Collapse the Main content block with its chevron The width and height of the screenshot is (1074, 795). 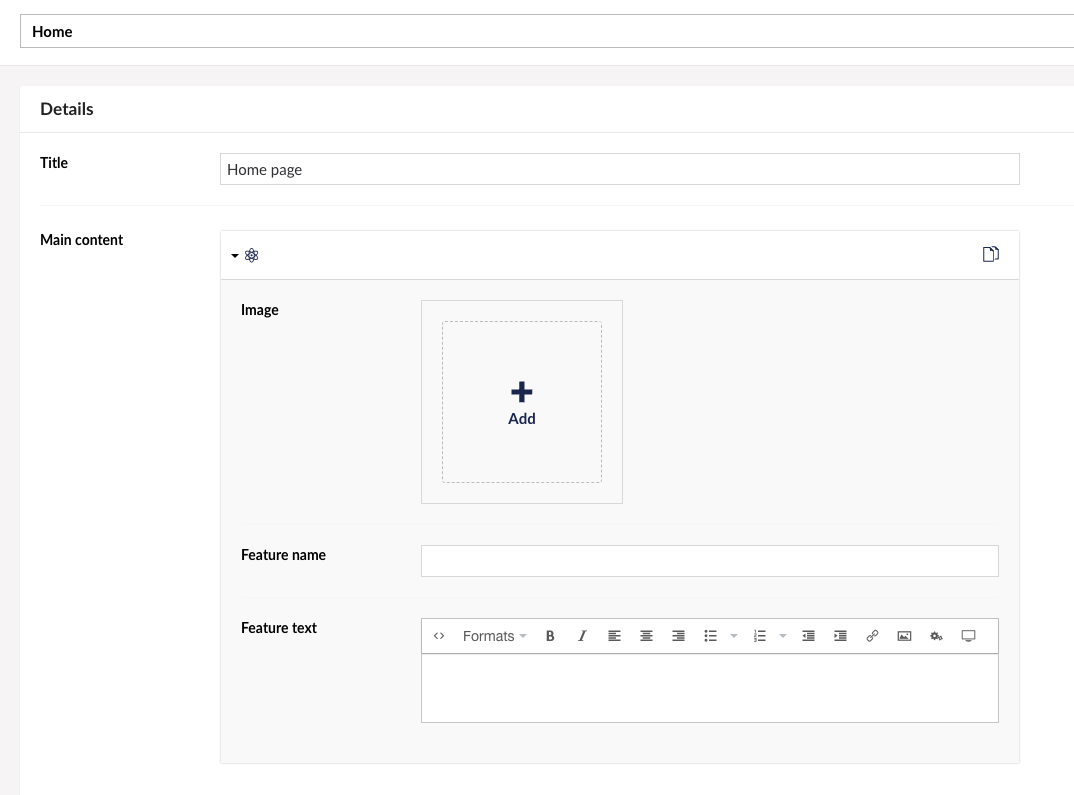[235, 255]
